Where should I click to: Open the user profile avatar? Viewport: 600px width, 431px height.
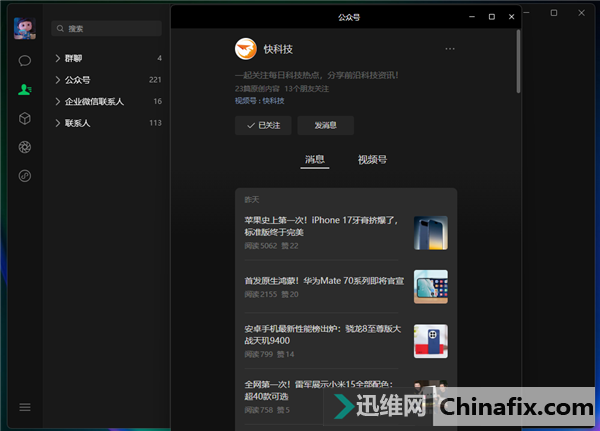[x=25, y=28]
